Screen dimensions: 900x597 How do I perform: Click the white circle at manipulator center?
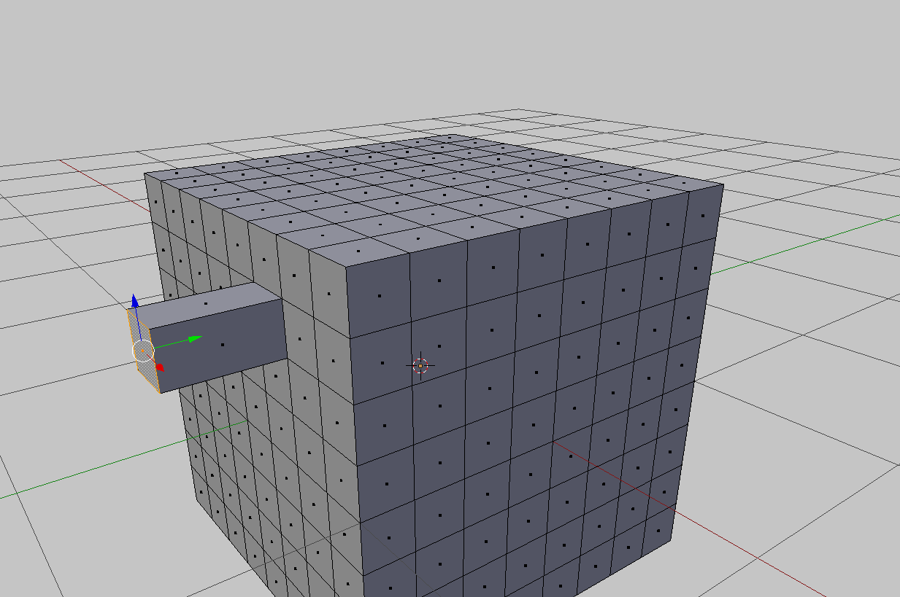143,350
